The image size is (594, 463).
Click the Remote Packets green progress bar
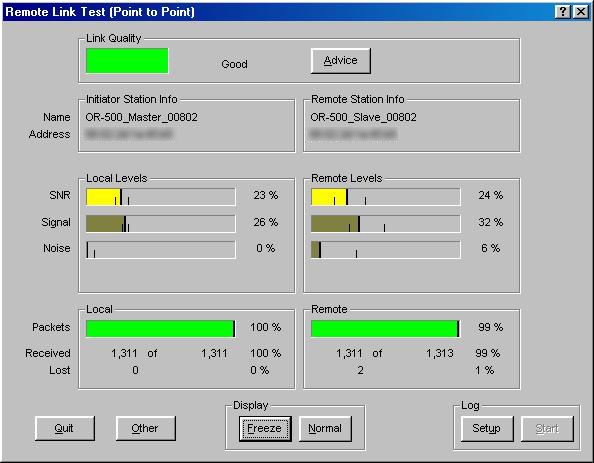coord(386,328)
